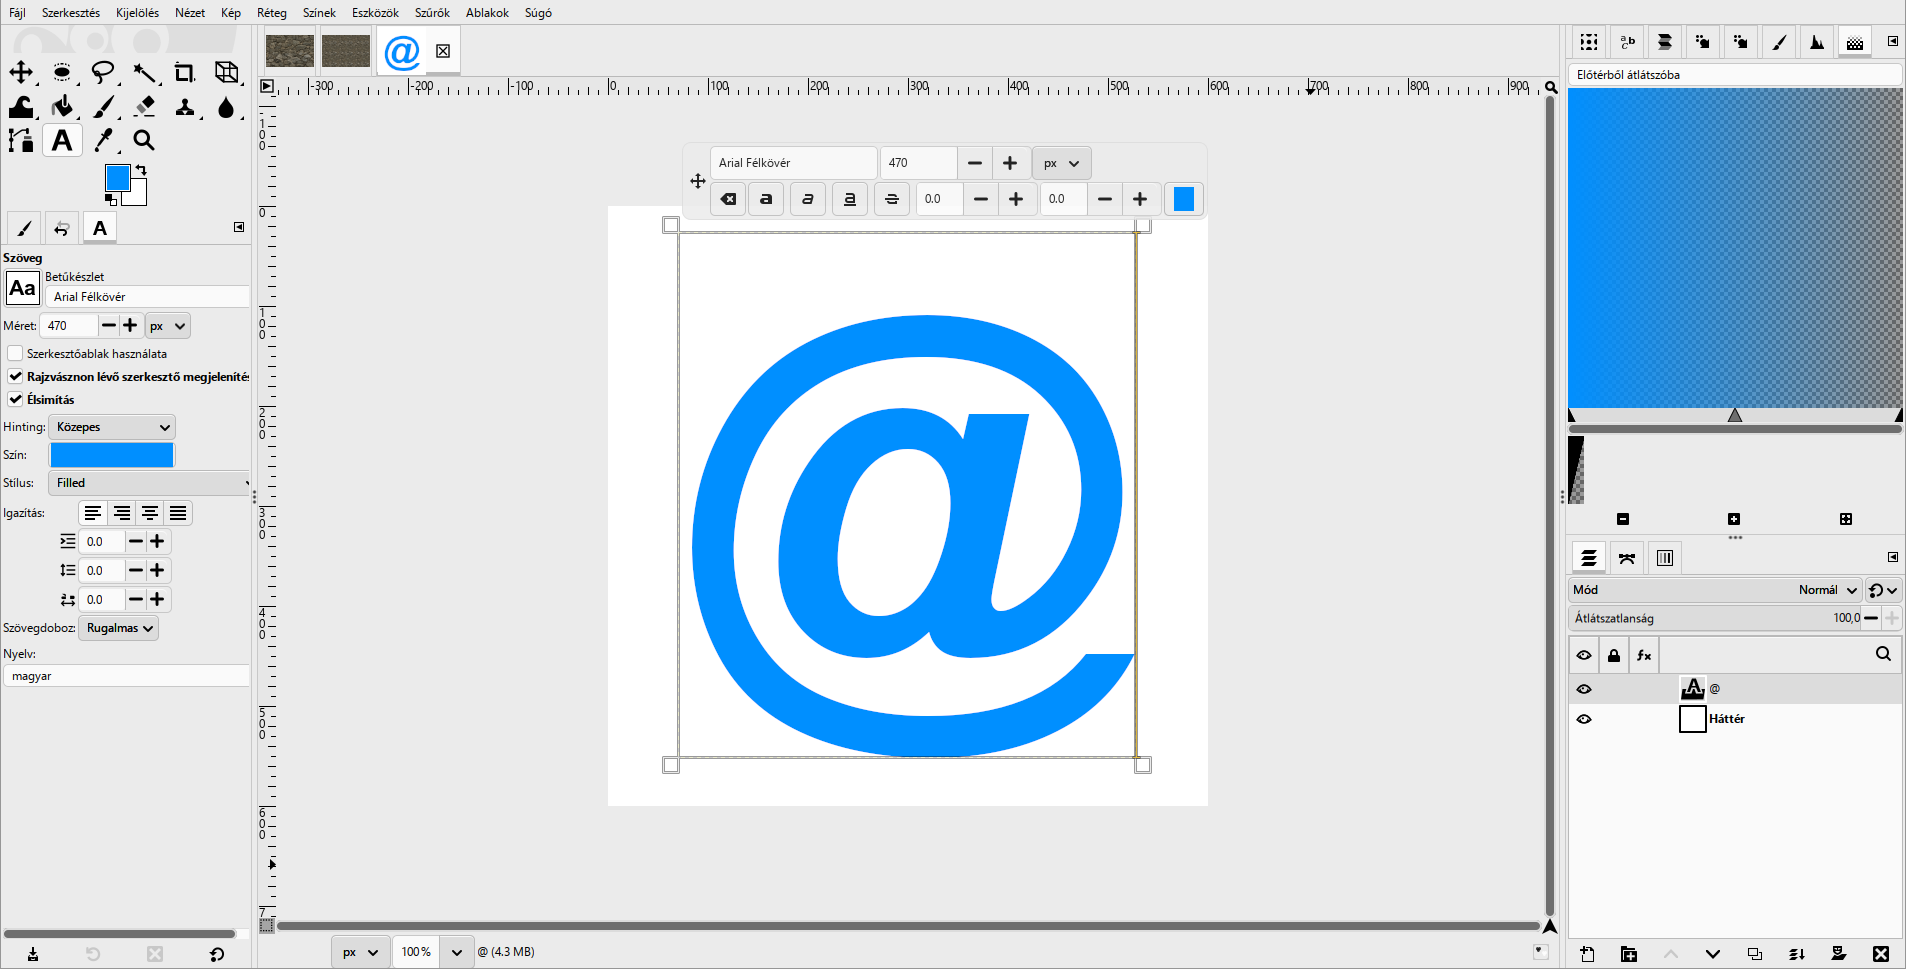
Task: Open the Fájl menu
Action: click(17, 13)
